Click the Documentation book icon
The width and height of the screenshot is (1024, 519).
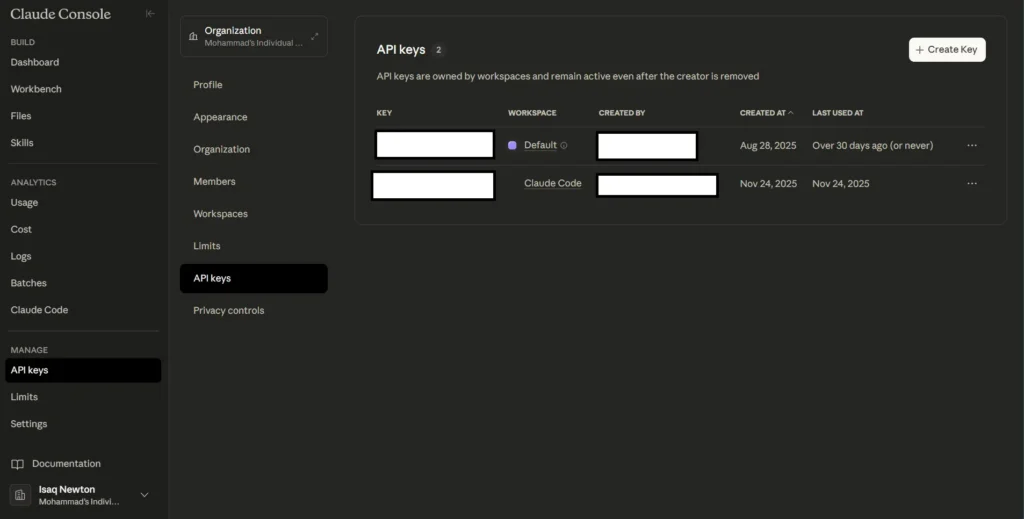coord(18,464)
